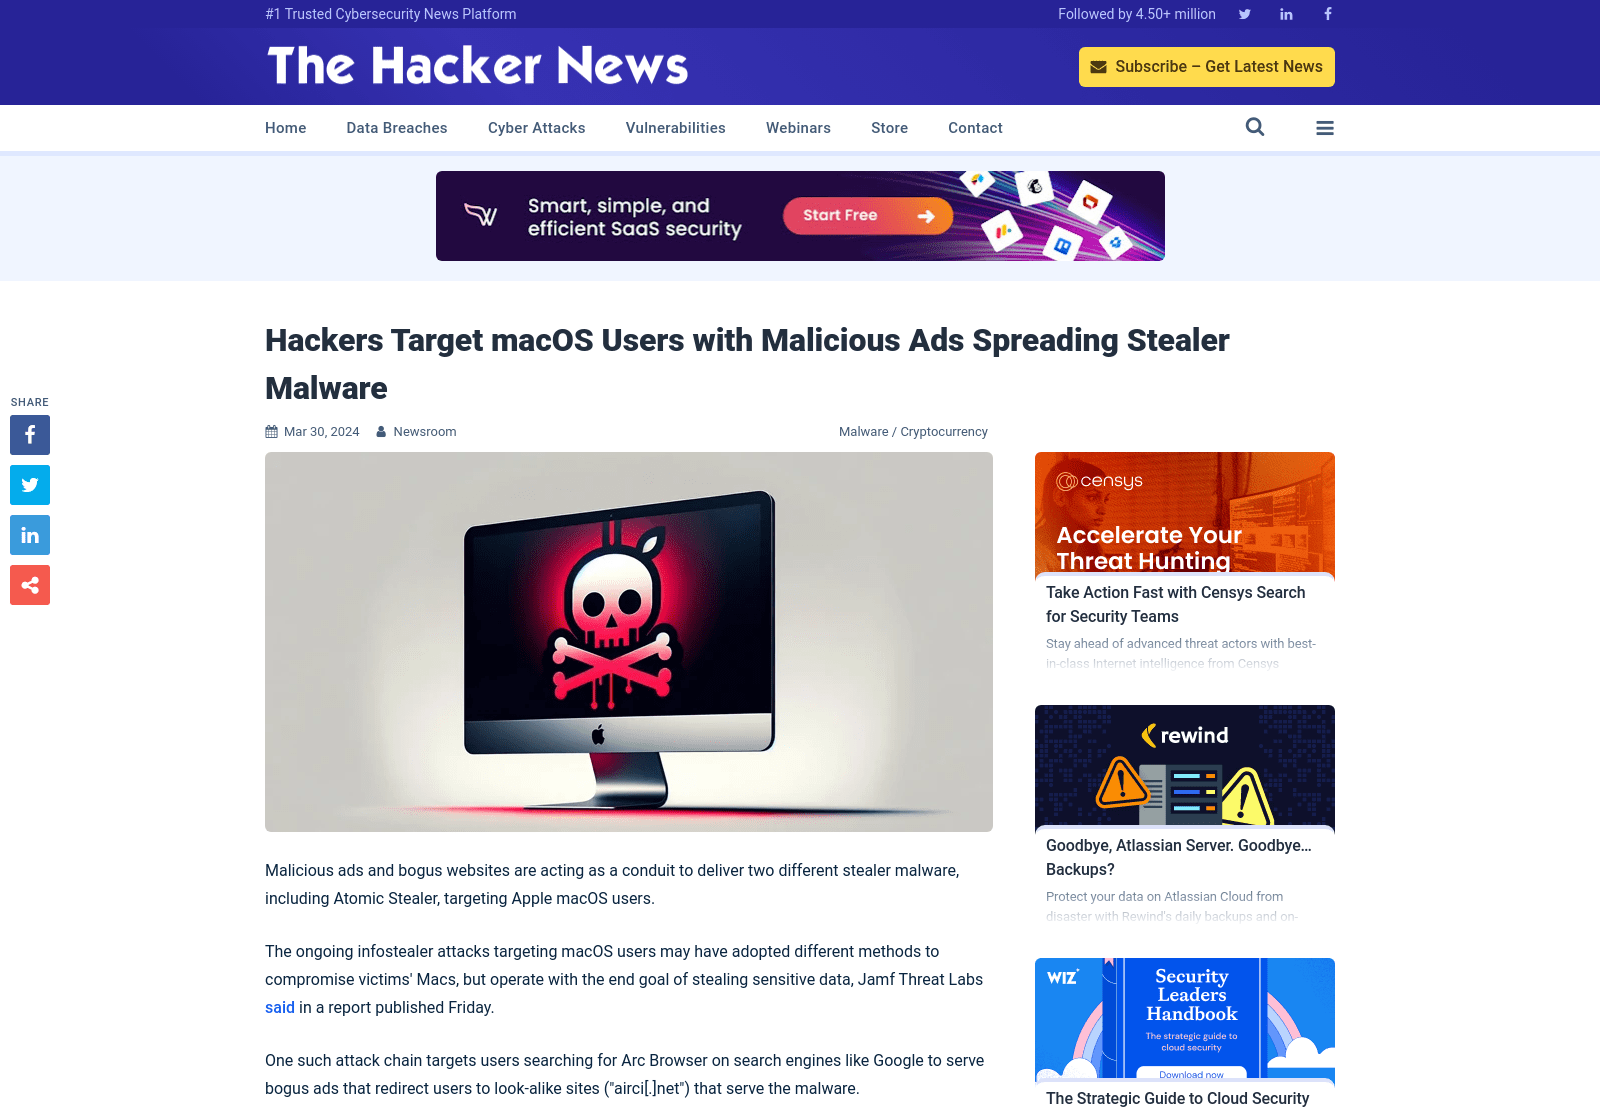Click 'The Strategic Guide to Cloud Security' title

click(x=1177, y=1098)
